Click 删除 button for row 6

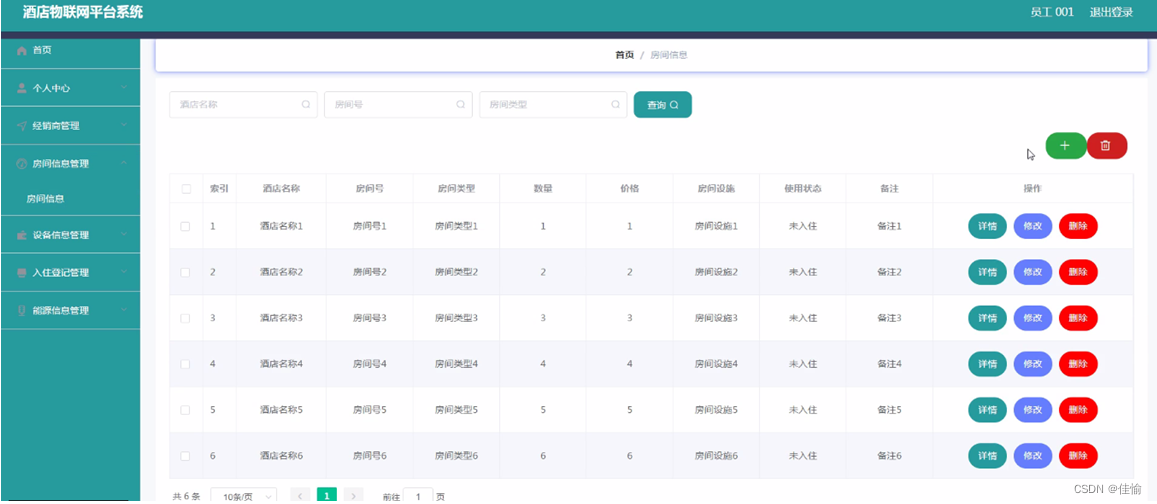tap(1078, 456)
